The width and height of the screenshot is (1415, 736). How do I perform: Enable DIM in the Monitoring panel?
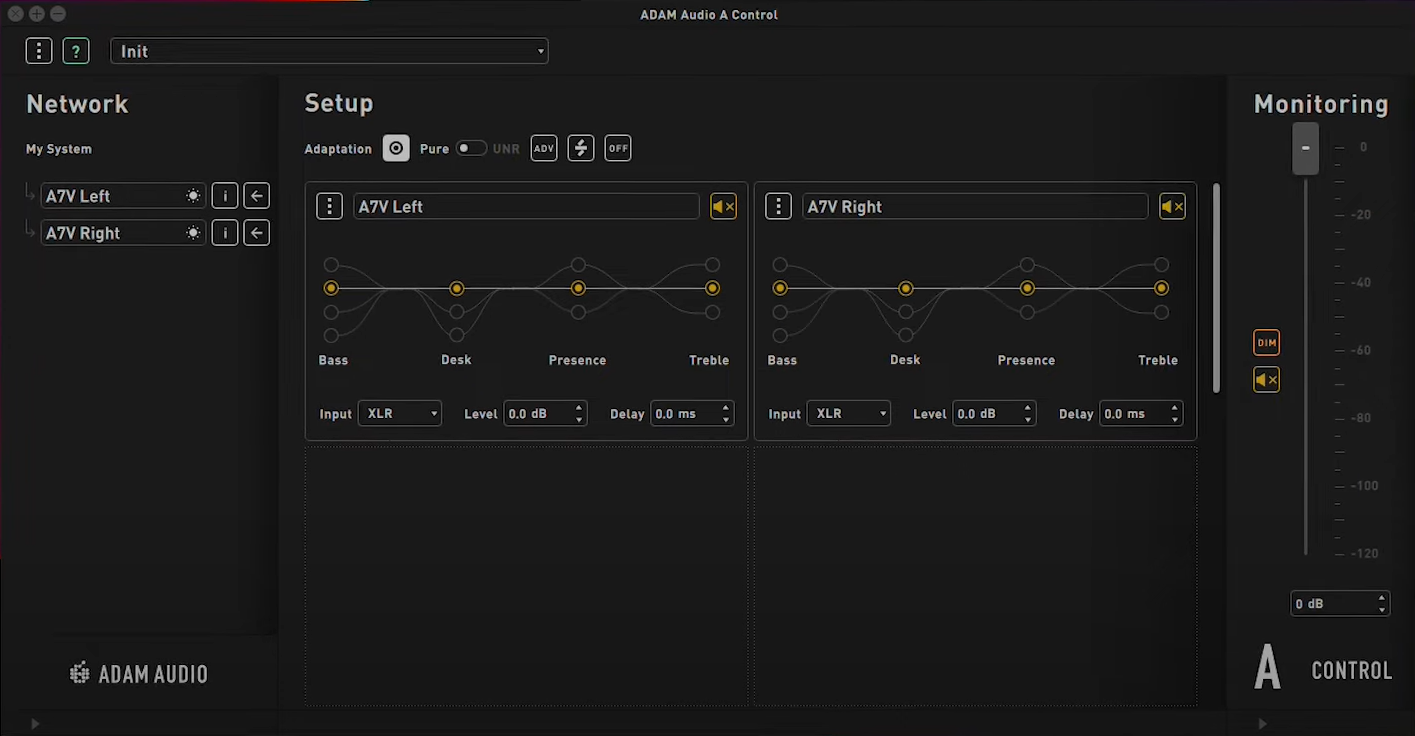[1266, 342]
